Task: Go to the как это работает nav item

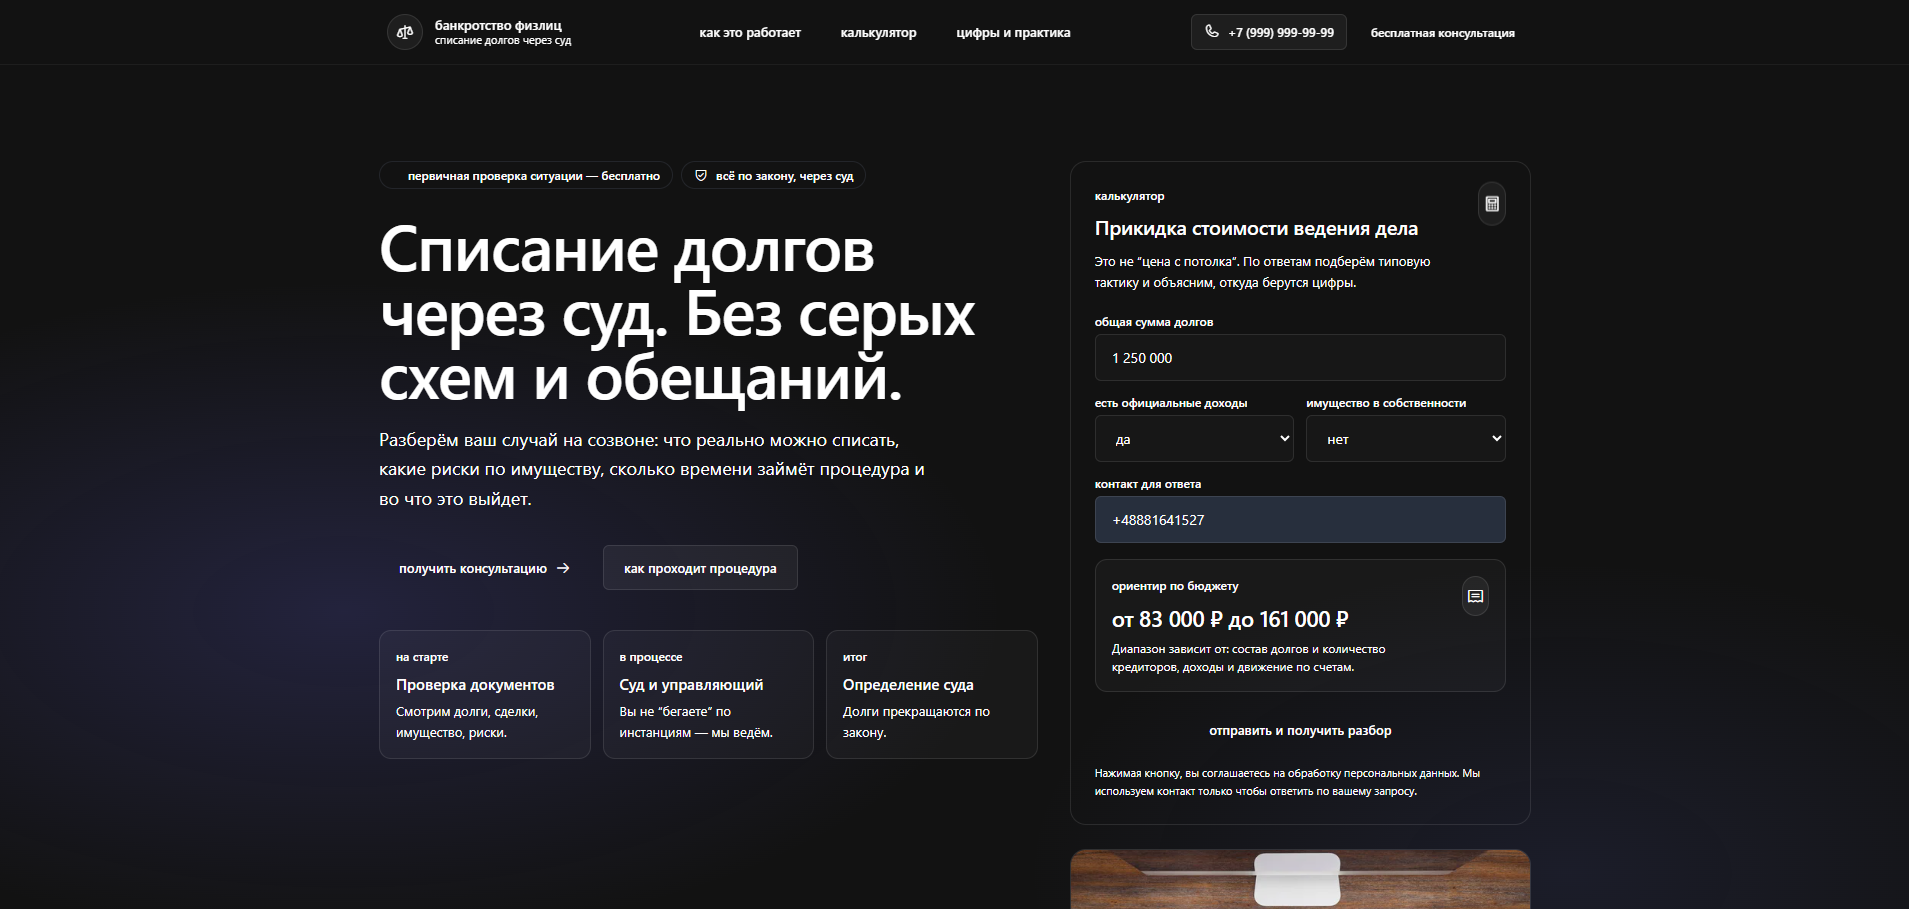Action: click(x=750, y=33)
